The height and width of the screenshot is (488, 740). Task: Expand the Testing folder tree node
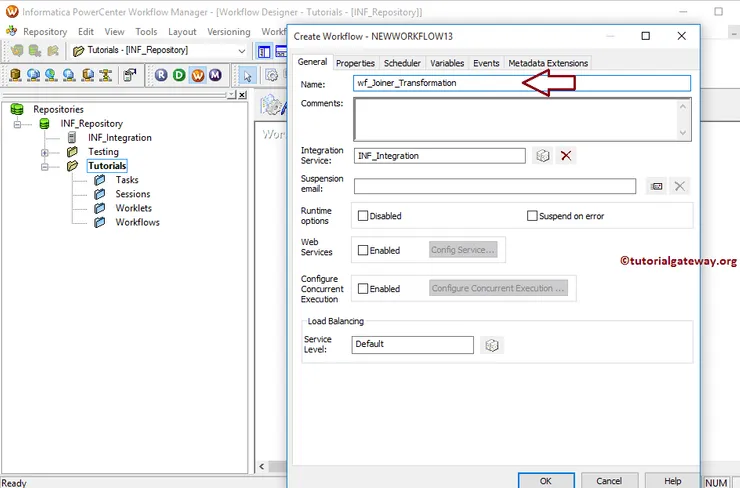click(x=45, y=152)
